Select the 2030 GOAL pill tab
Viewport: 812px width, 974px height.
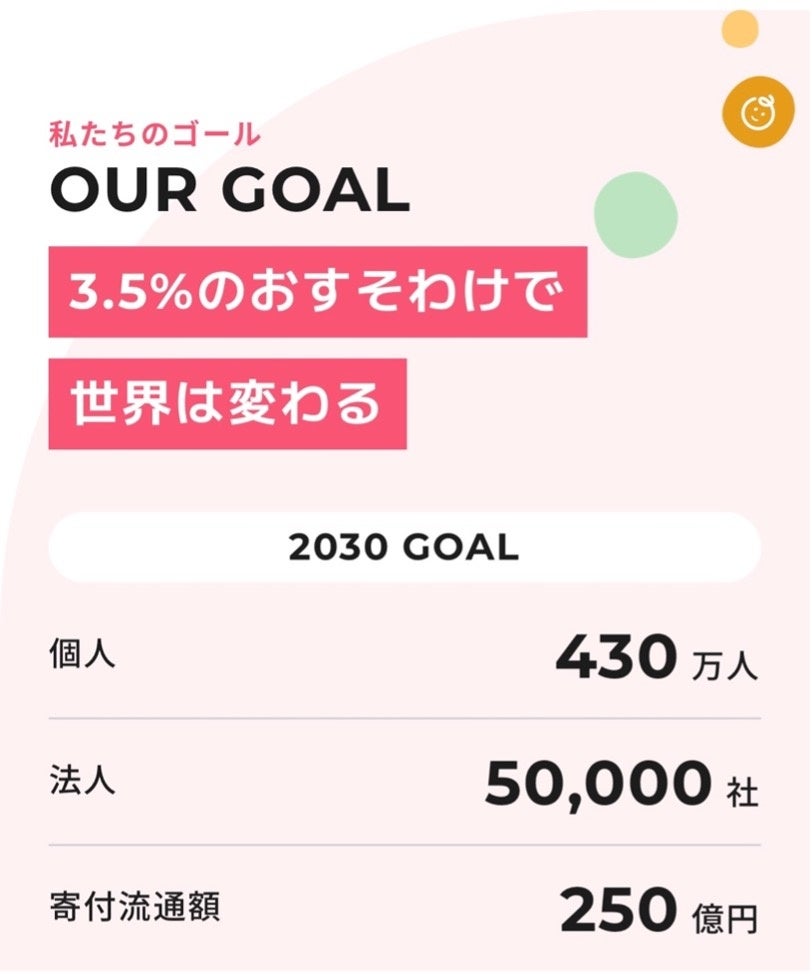pos(404,547)
